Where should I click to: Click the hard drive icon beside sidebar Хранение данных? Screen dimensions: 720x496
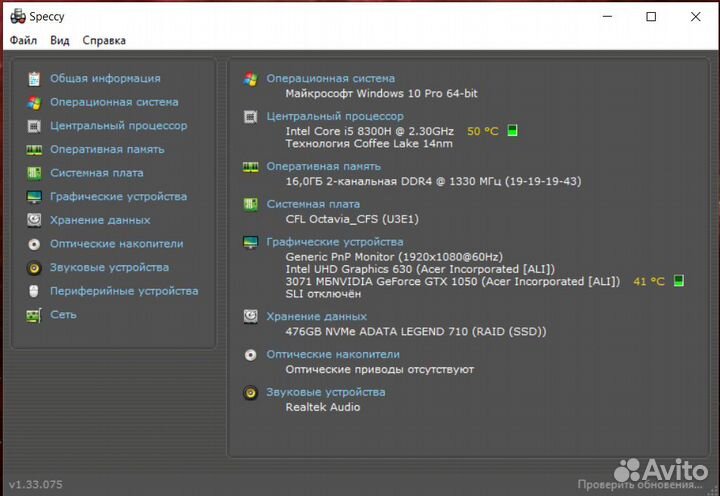(x=34, y=220)
